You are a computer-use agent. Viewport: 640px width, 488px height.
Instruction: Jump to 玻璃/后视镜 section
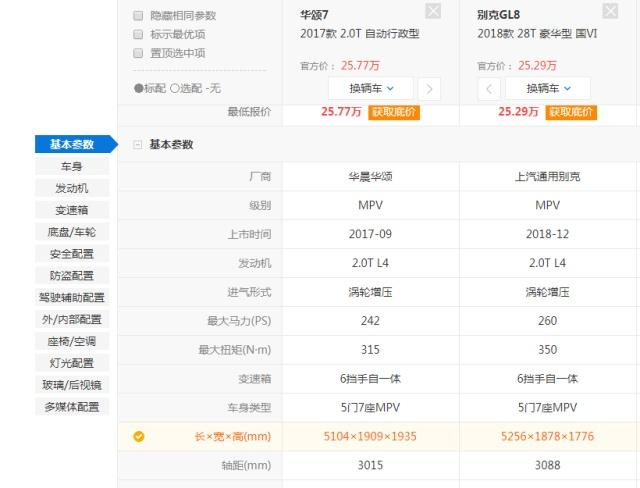click(72, 385)
